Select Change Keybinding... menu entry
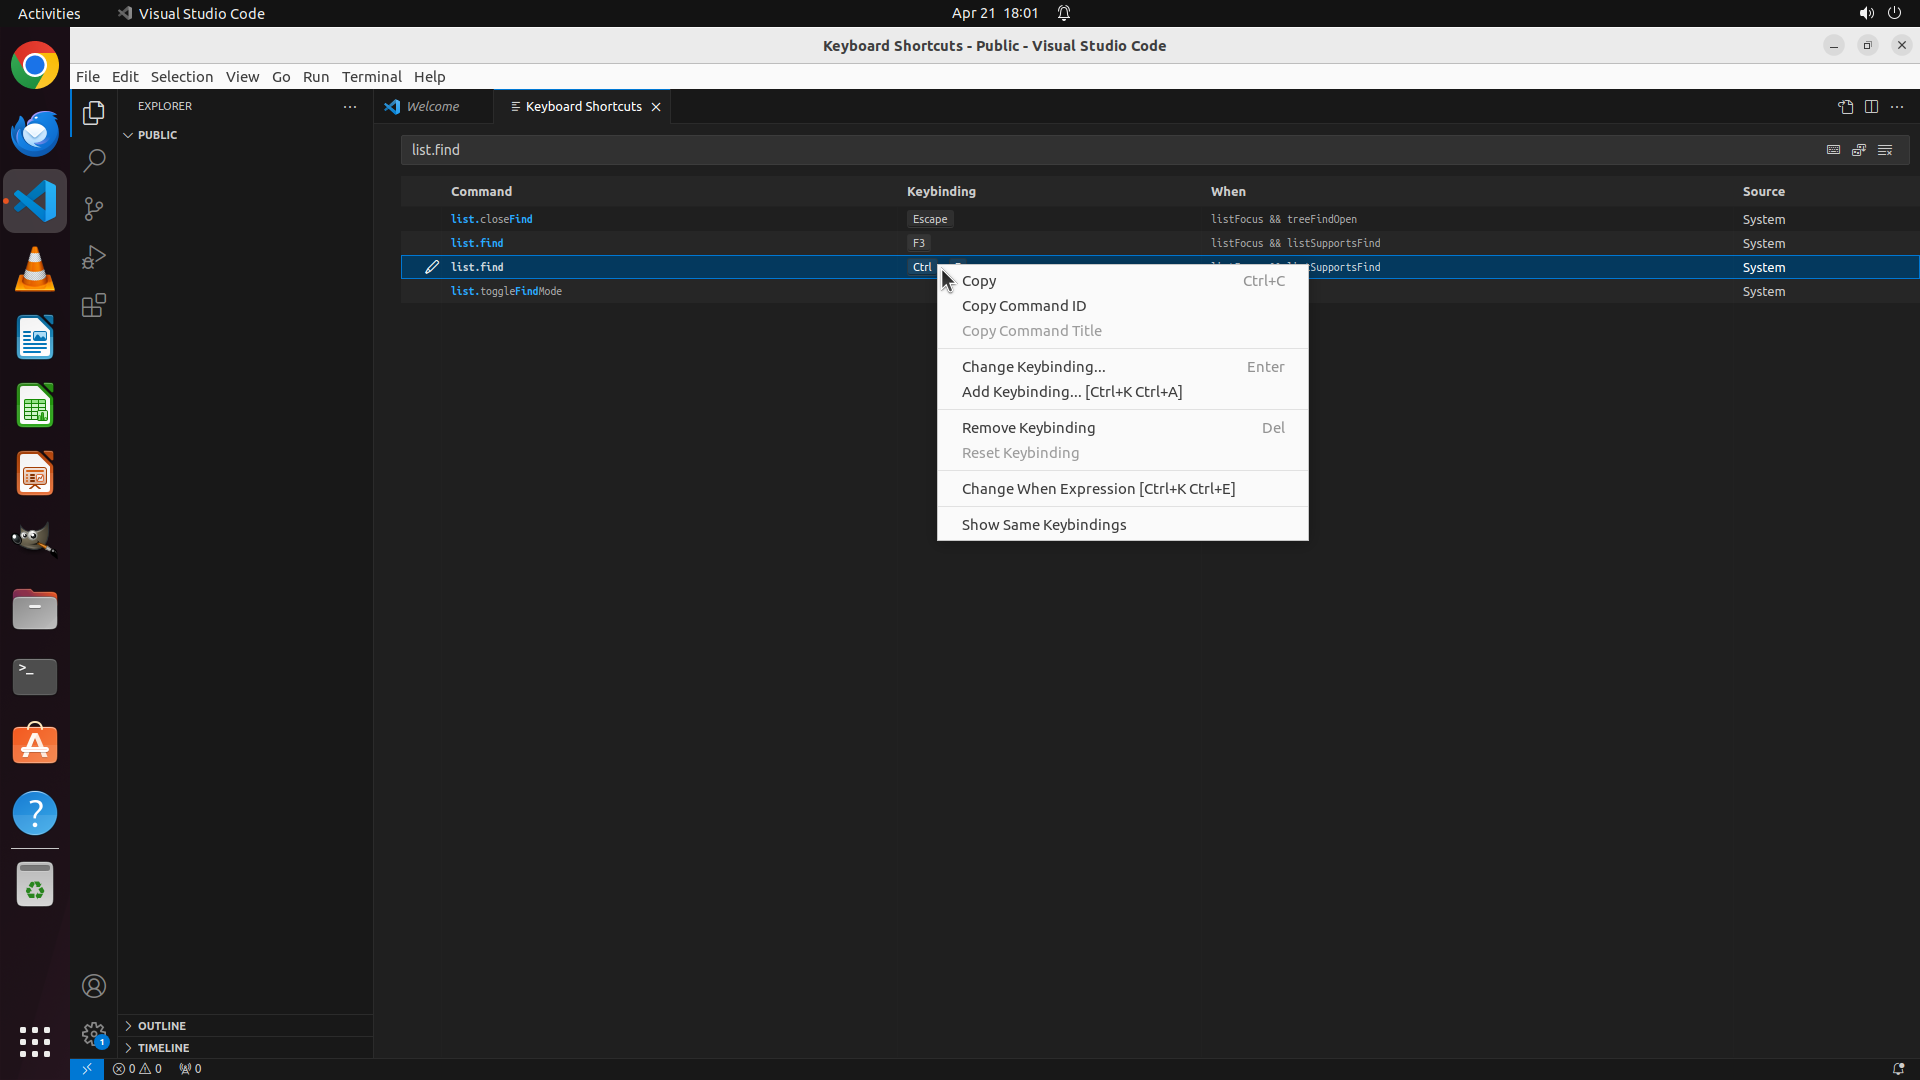The height and width of the screenshot is (1080, 1920). pyautogui.click(x=1033, y=367)
